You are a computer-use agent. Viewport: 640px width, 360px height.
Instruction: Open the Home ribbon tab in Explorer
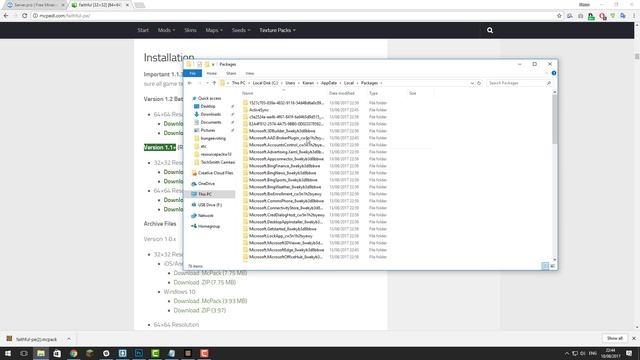211,73
